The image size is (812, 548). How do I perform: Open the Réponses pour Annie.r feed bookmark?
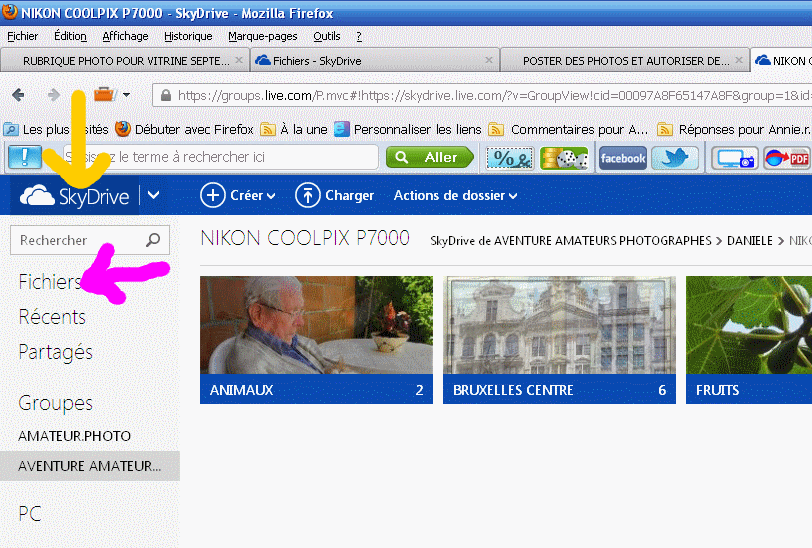point(734,129)
